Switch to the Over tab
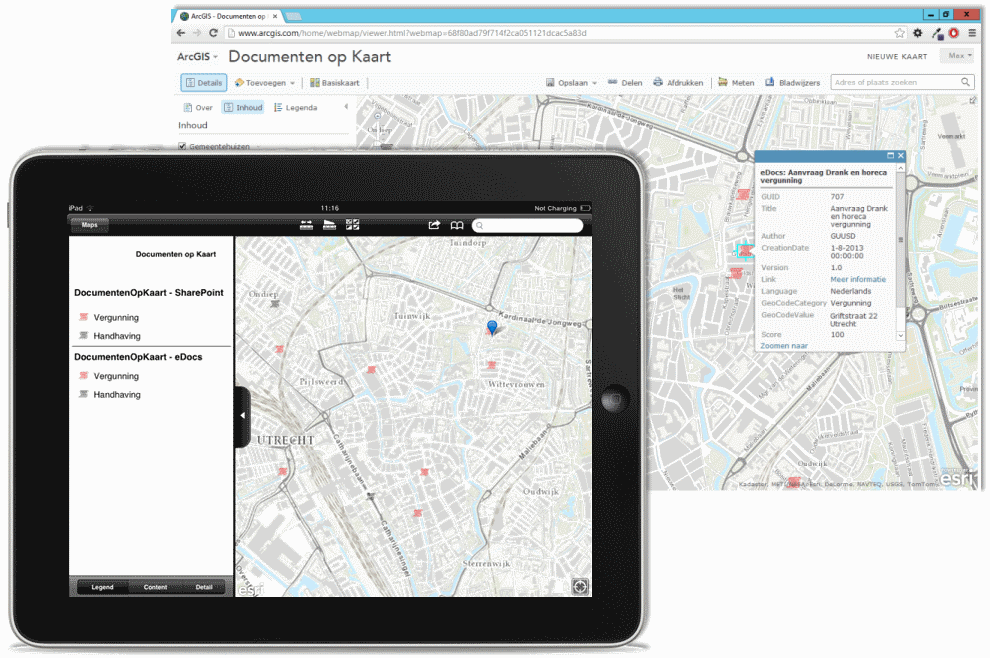The image size is (990, 658). (198, 107)
